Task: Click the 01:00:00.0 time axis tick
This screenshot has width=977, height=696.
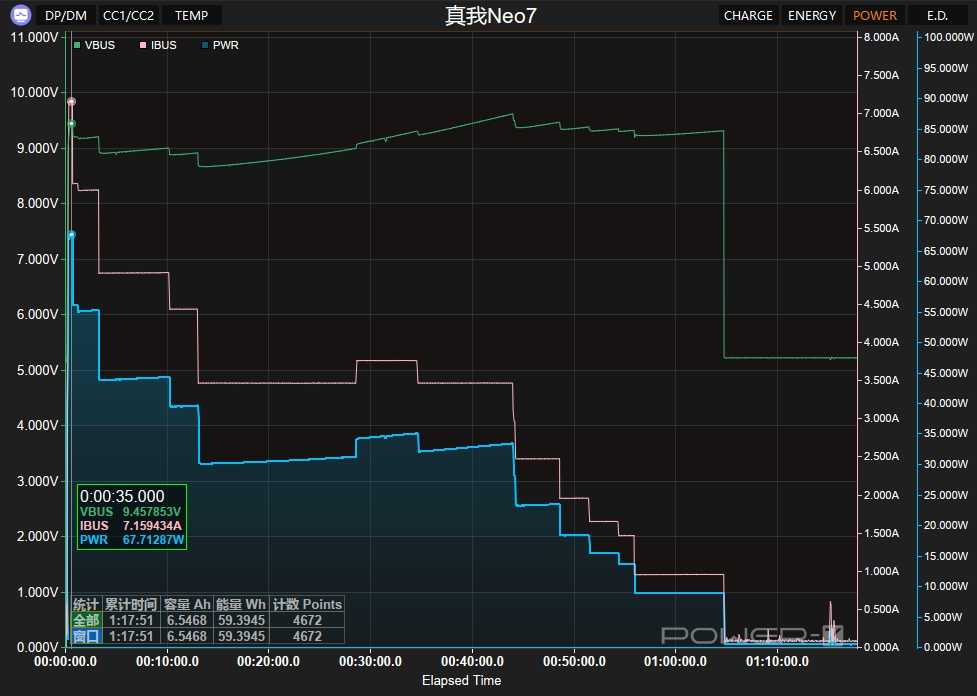Action: [675, 661]
